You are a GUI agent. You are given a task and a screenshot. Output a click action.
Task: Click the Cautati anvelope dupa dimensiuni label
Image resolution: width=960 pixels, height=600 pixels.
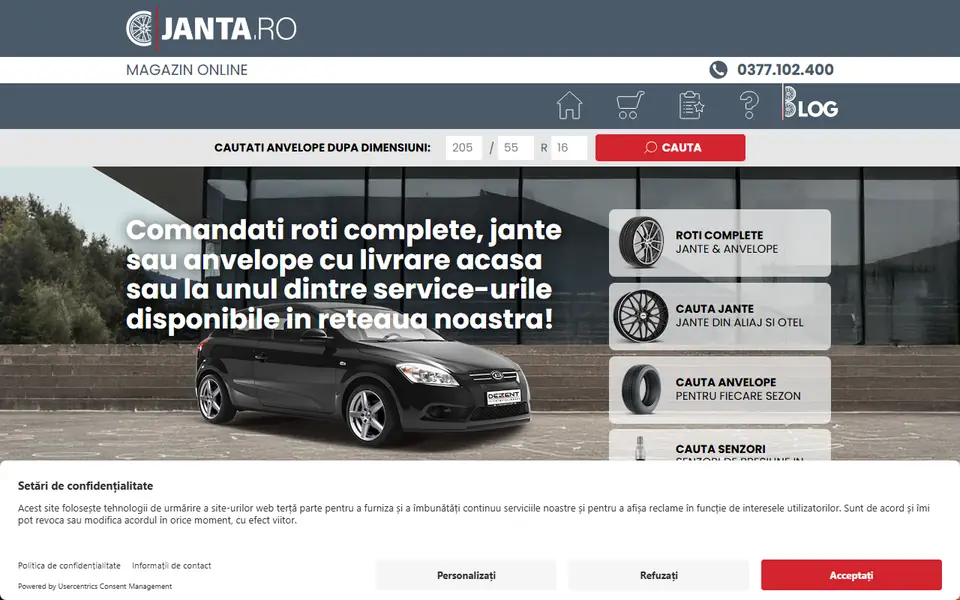pyautogui.click(x=322, y=148)
